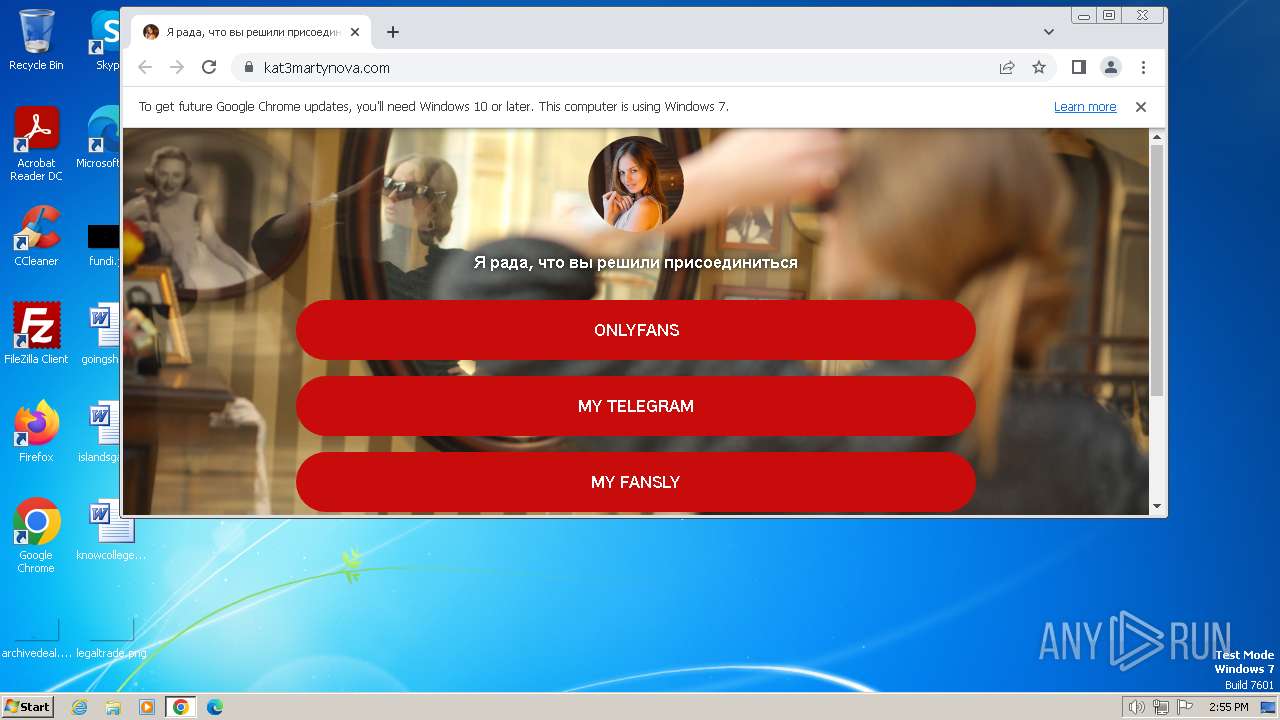Close the kat3martynova tab

[x=355, y=32]
